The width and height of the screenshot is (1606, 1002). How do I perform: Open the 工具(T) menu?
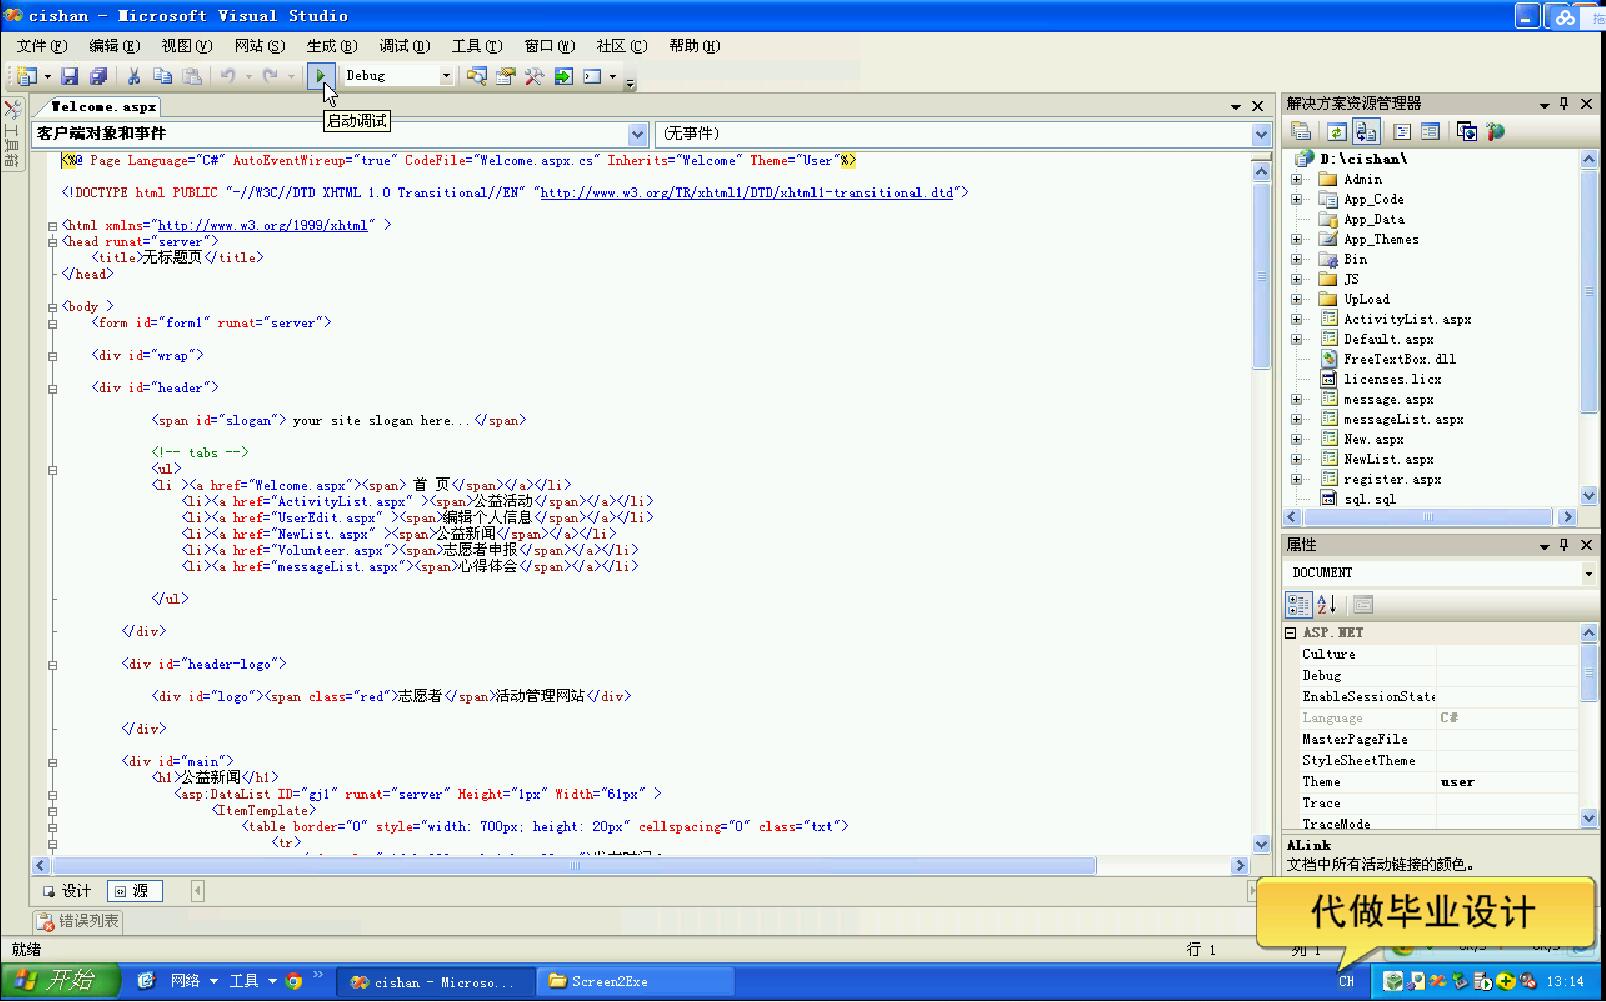click(477, 46)
